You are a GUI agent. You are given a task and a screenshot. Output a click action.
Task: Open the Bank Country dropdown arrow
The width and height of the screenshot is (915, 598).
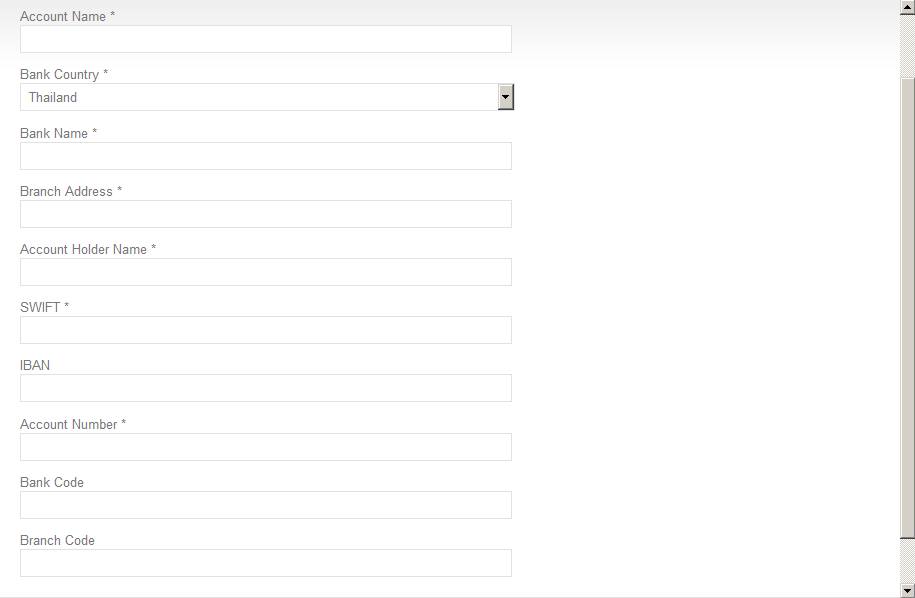pyautogui.click(x=506, y=97)
